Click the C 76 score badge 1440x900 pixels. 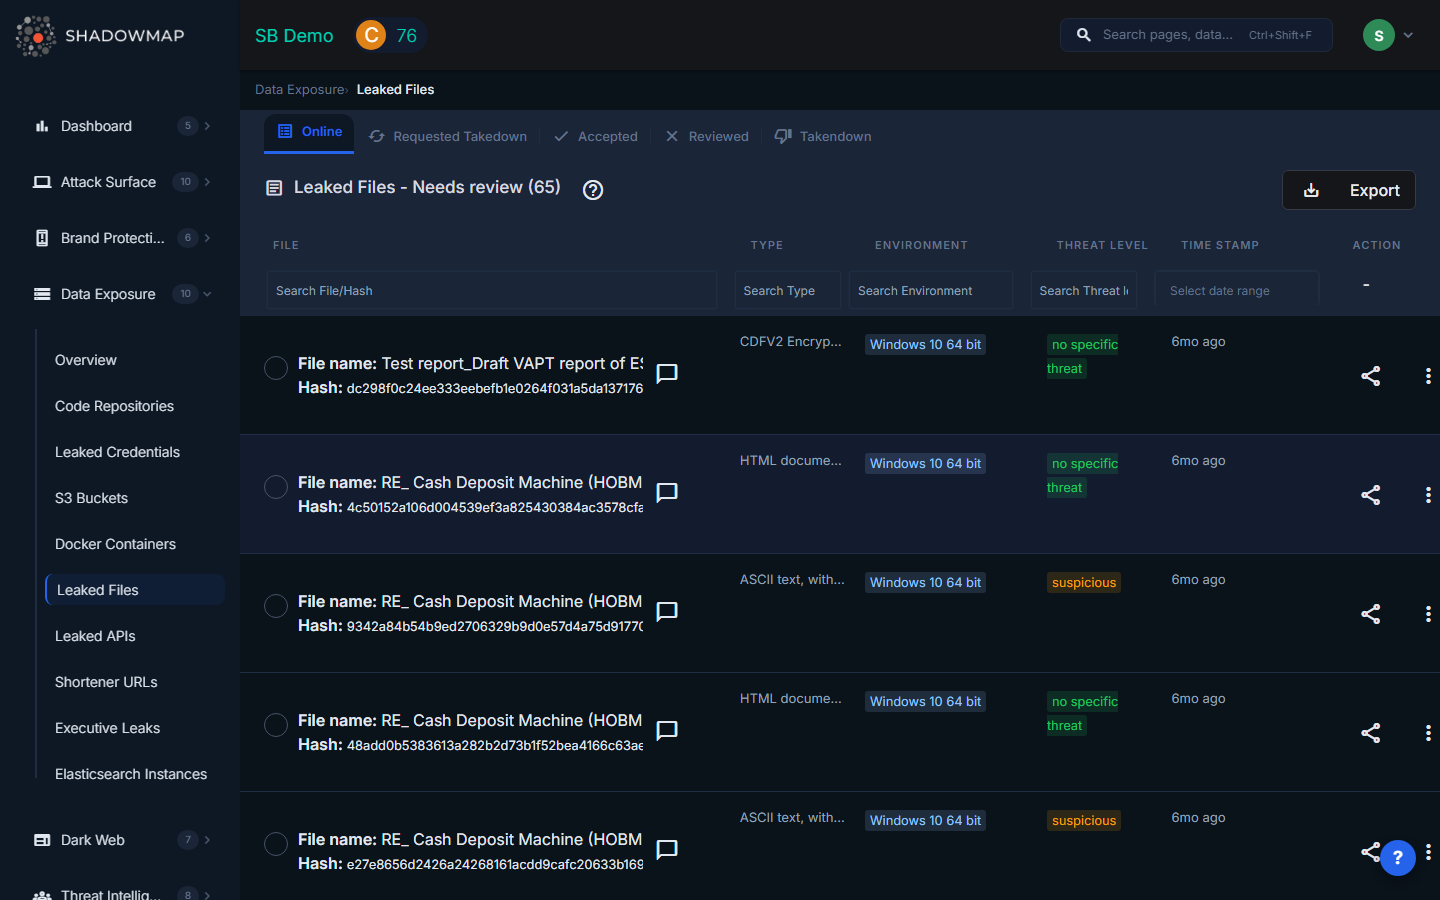[390, 36]
